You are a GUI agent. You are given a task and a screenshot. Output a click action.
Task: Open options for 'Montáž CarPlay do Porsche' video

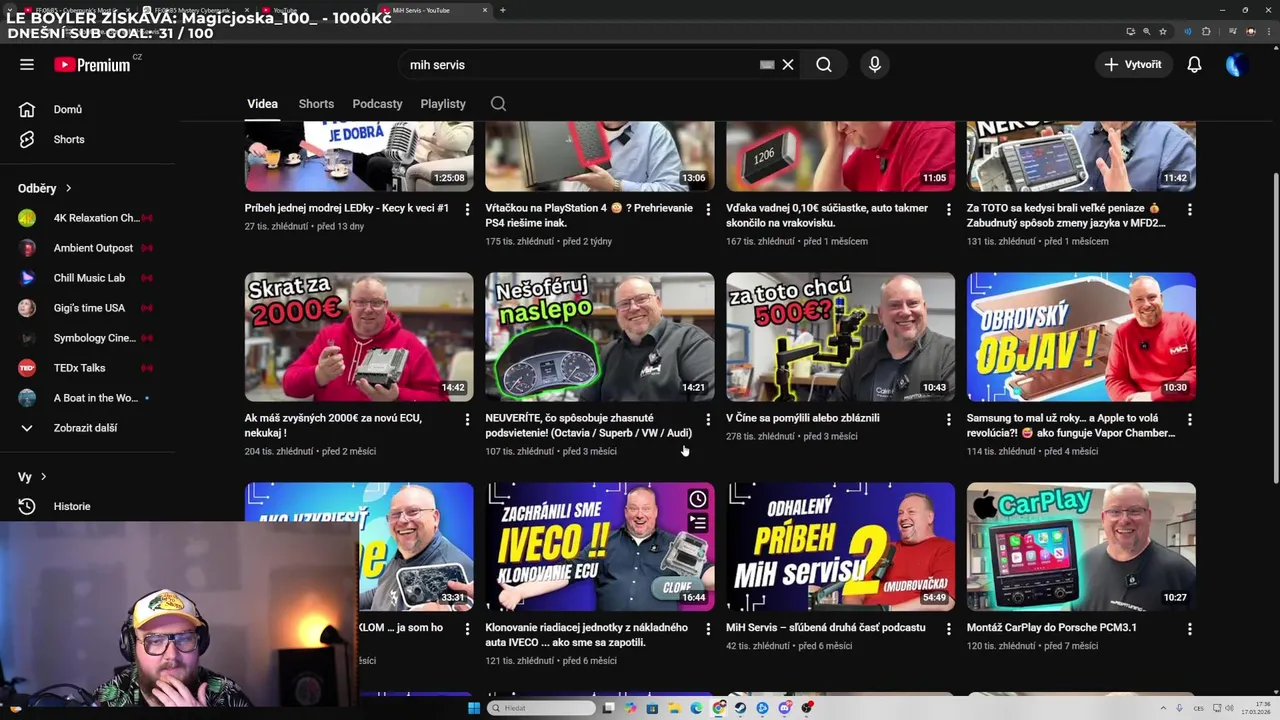pyautogui.click(x=1189, y=630)
